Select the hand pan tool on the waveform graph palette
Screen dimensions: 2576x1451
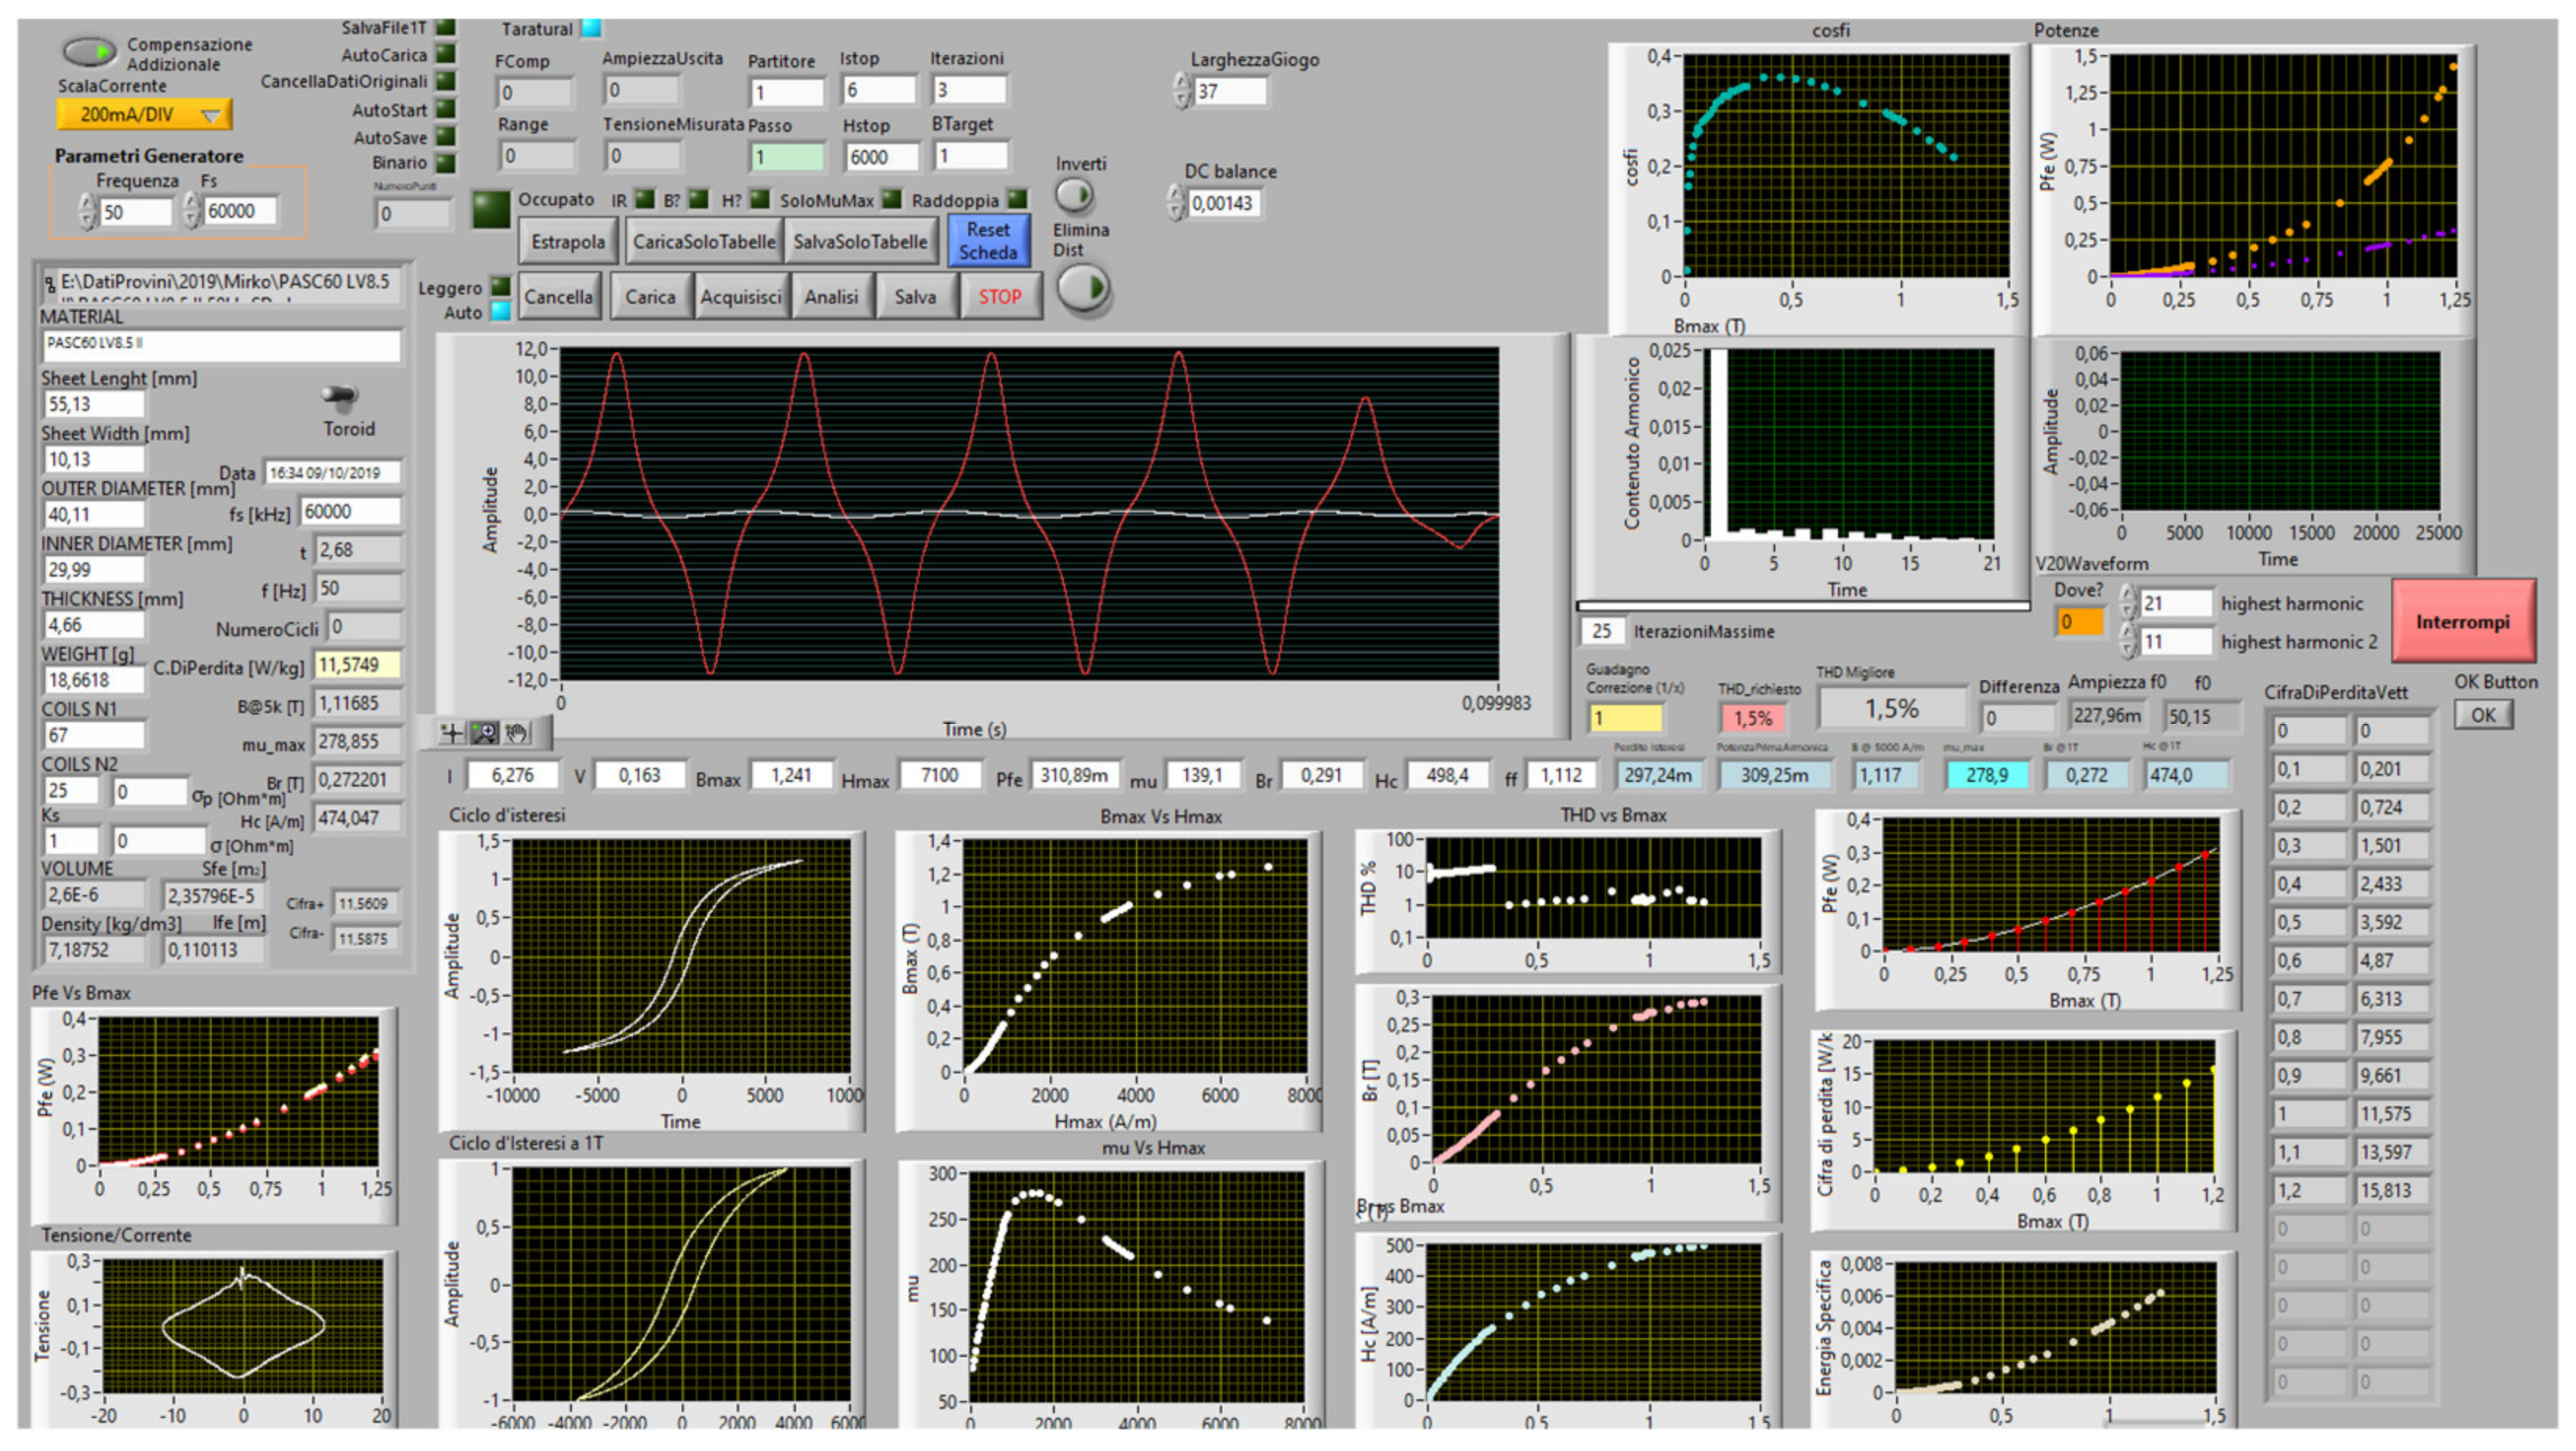(x=517, y=733)
